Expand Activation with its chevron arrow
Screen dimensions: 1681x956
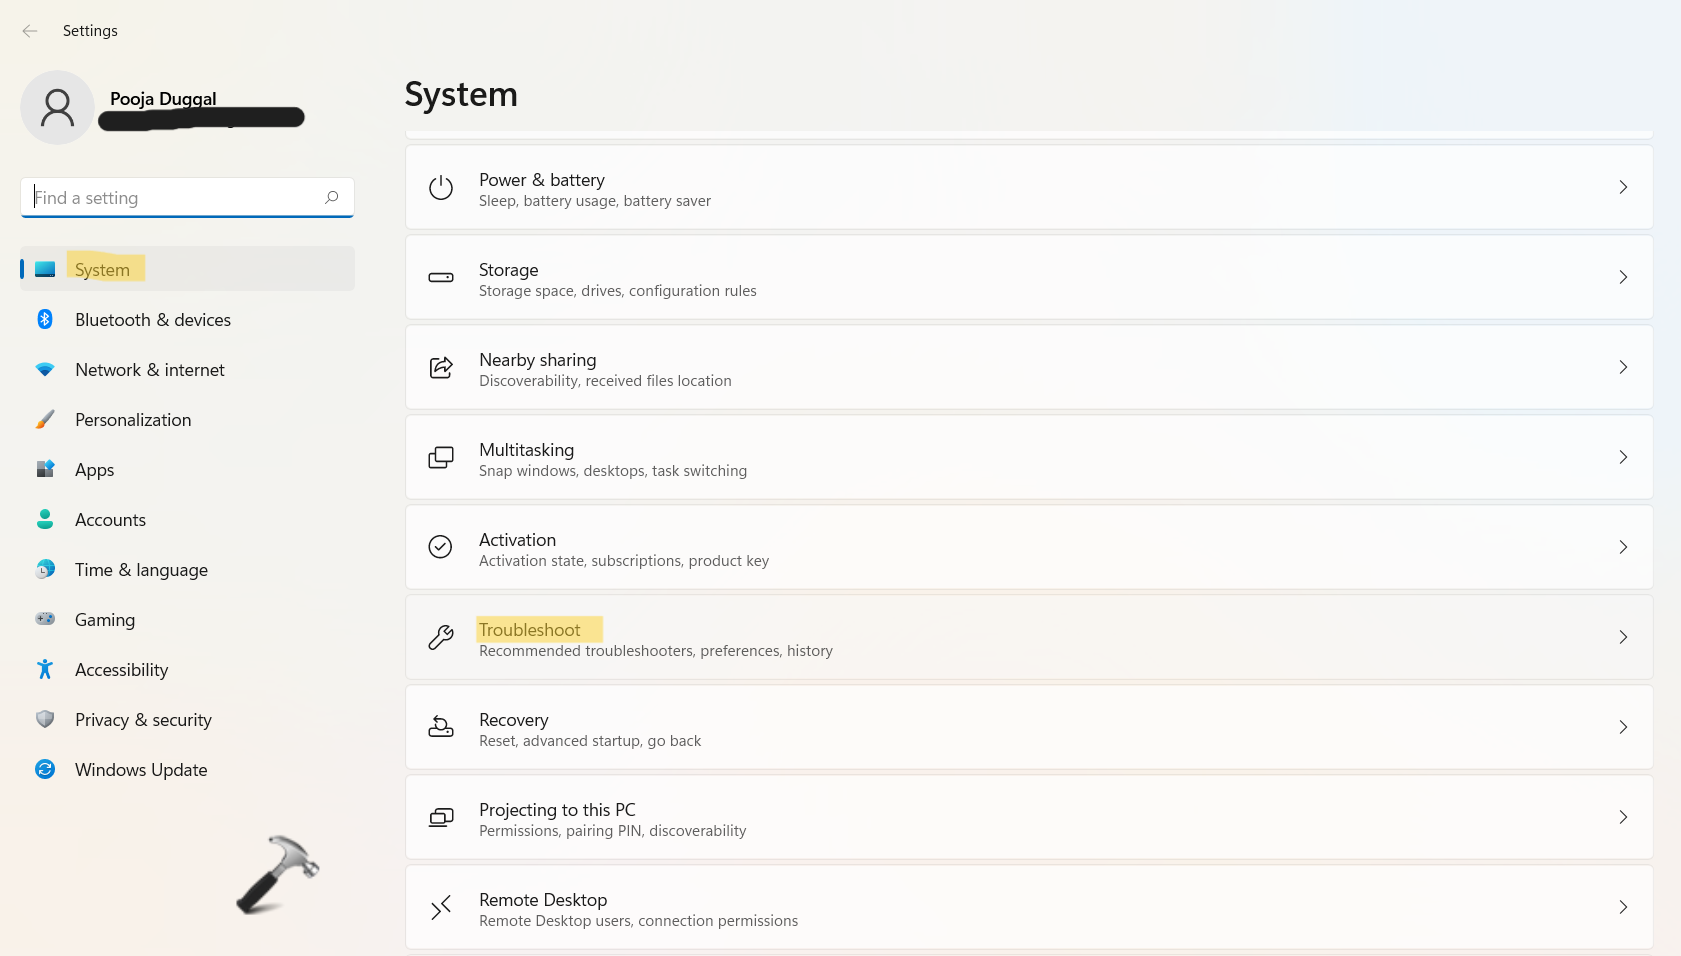pos(1622,547)
